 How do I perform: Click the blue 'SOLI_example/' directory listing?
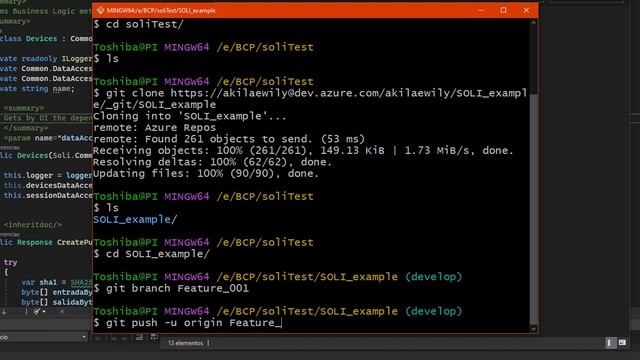(x=135, y=220)
